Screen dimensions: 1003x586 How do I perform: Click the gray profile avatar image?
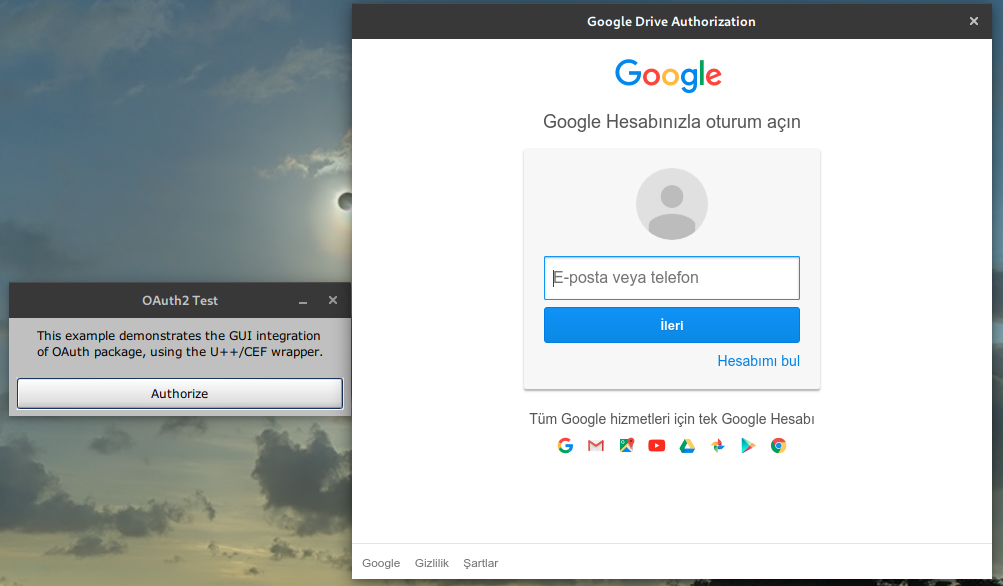pyautogui.click(x=672, y=204)
